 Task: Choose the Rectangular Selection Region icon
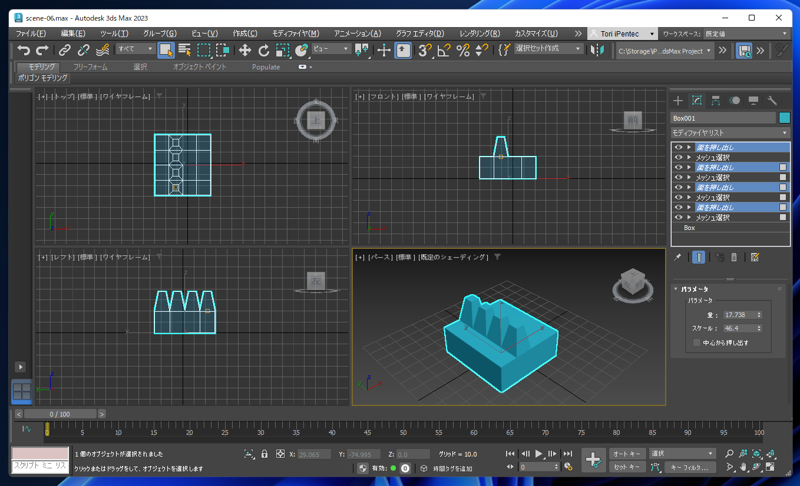pyautogui.click(x=204, y=50)
